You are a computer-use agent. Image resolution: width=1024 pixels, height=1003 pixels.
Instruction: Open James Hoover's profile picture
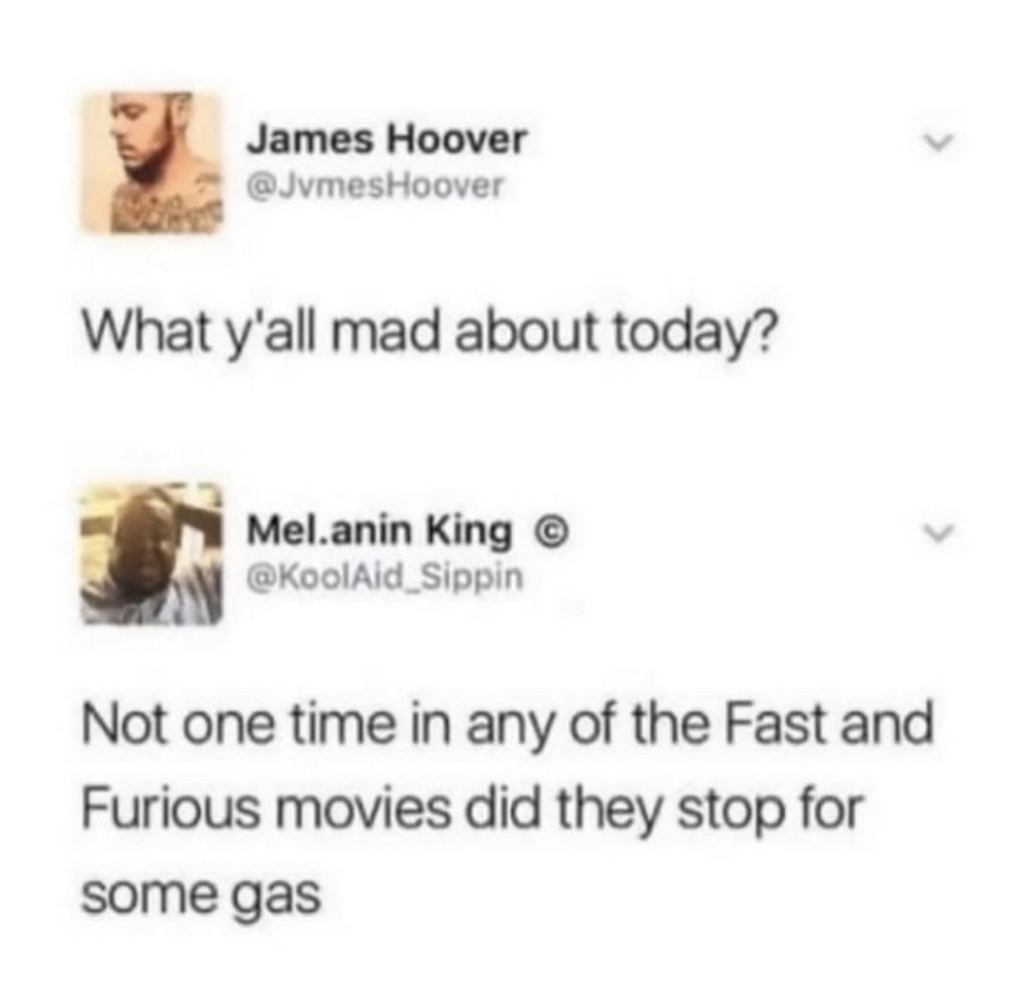click(152, 162)
